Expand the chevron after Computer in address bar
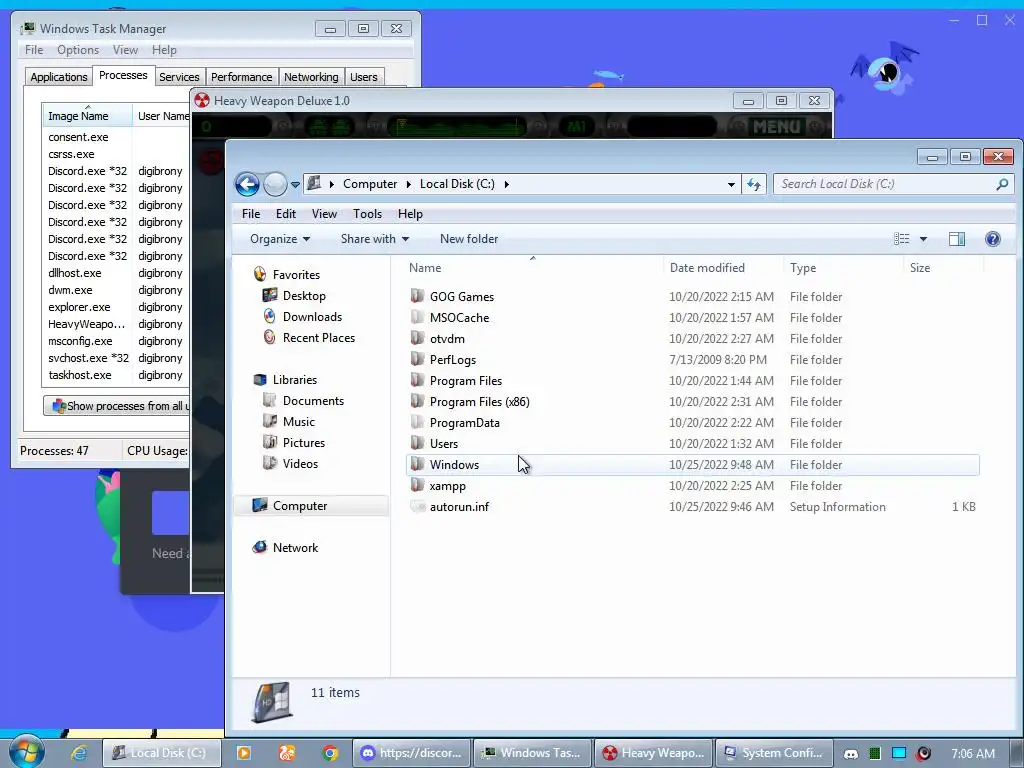This screenshot has width=1024, height=768. click(408, 184)
